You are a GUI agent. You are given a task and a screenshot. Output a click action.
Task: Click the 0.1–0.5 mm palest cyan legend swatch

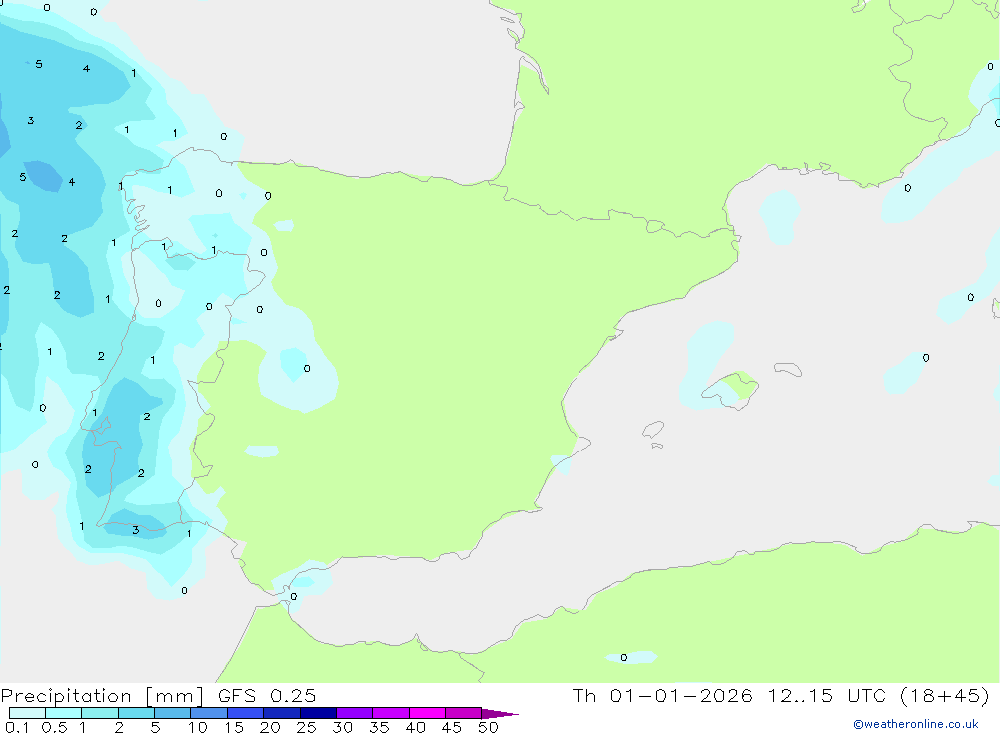coord(27,713)
